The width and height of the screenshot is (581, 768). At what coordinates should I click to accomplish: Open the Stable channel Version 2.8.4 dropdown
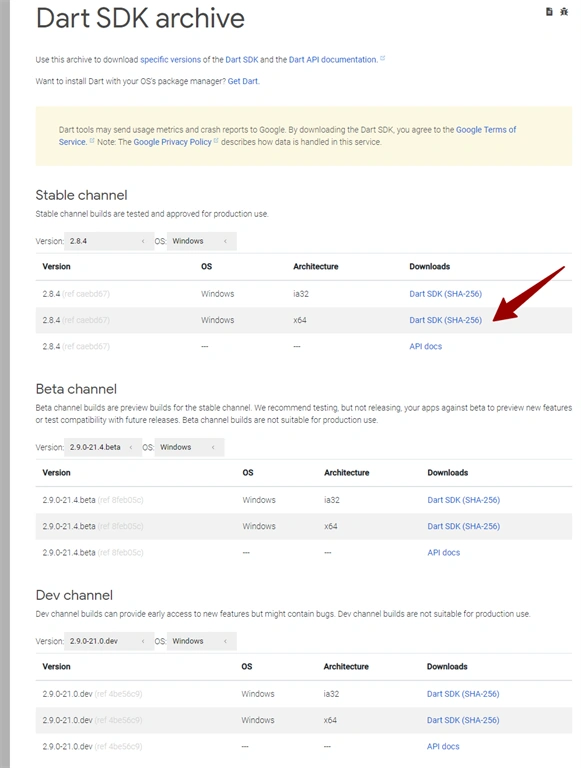(x=107, y=241)
